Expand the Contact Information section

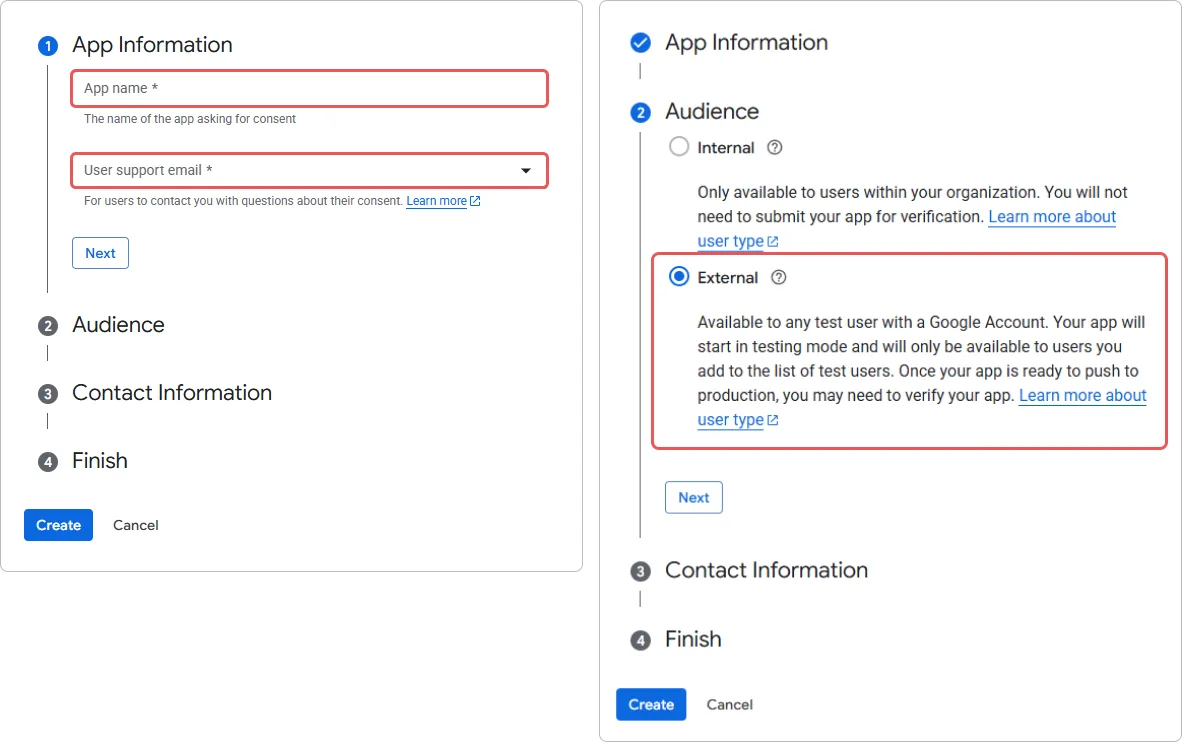pyautogui.click(x=766, y=570)
